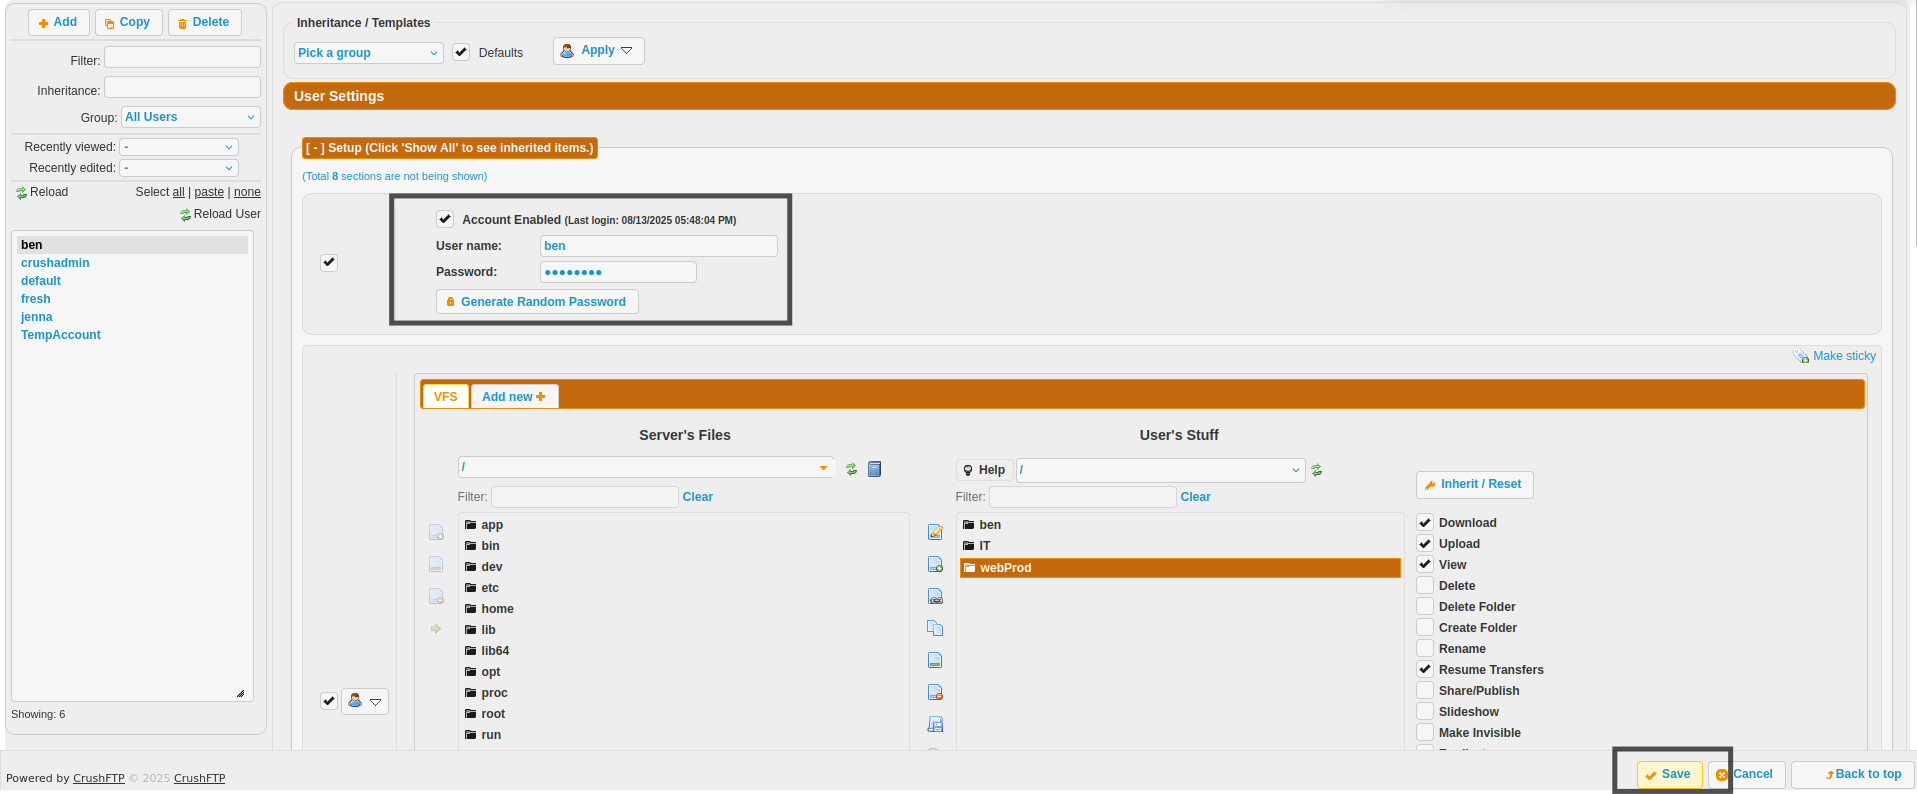Click the User name input field

pos(658,246)
